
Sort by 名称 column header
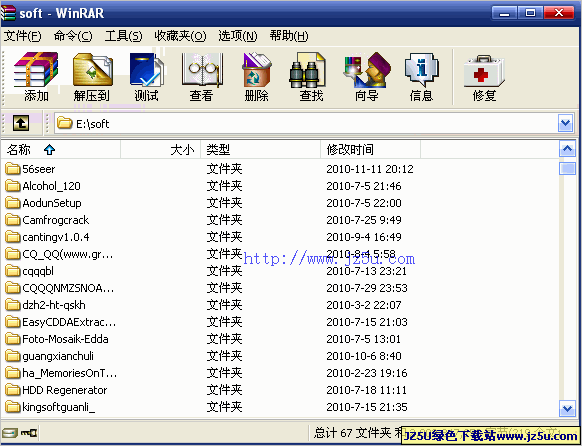pos(61,150)
